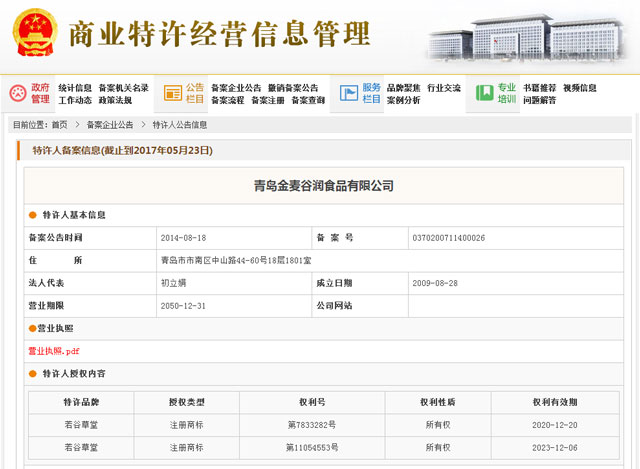Select expiry date 2023-12-06
This screenshot has height=469, width=640.
point(555,448)
